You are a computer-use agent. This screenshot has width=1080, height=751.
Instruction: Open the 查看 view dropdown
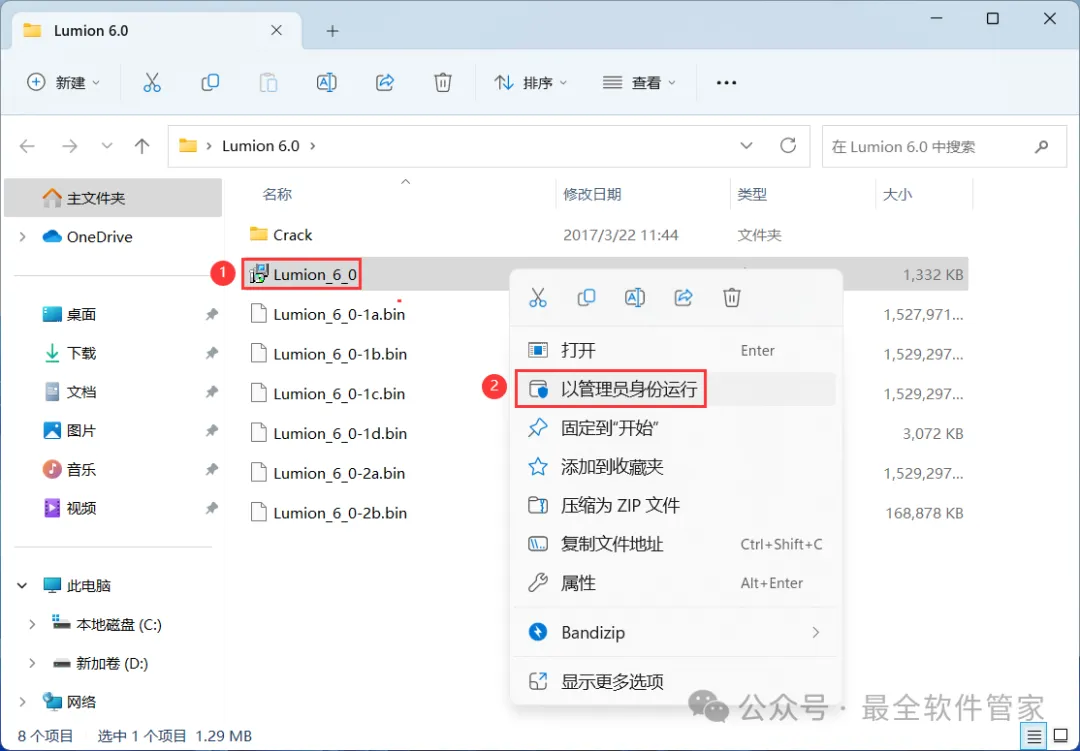tap(639, 83)
